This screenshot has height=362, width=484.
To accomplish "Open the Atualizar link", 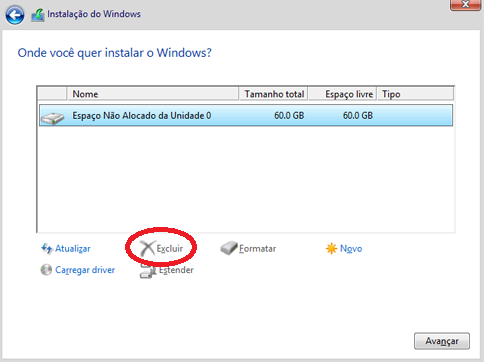I will tap(73, 249).
